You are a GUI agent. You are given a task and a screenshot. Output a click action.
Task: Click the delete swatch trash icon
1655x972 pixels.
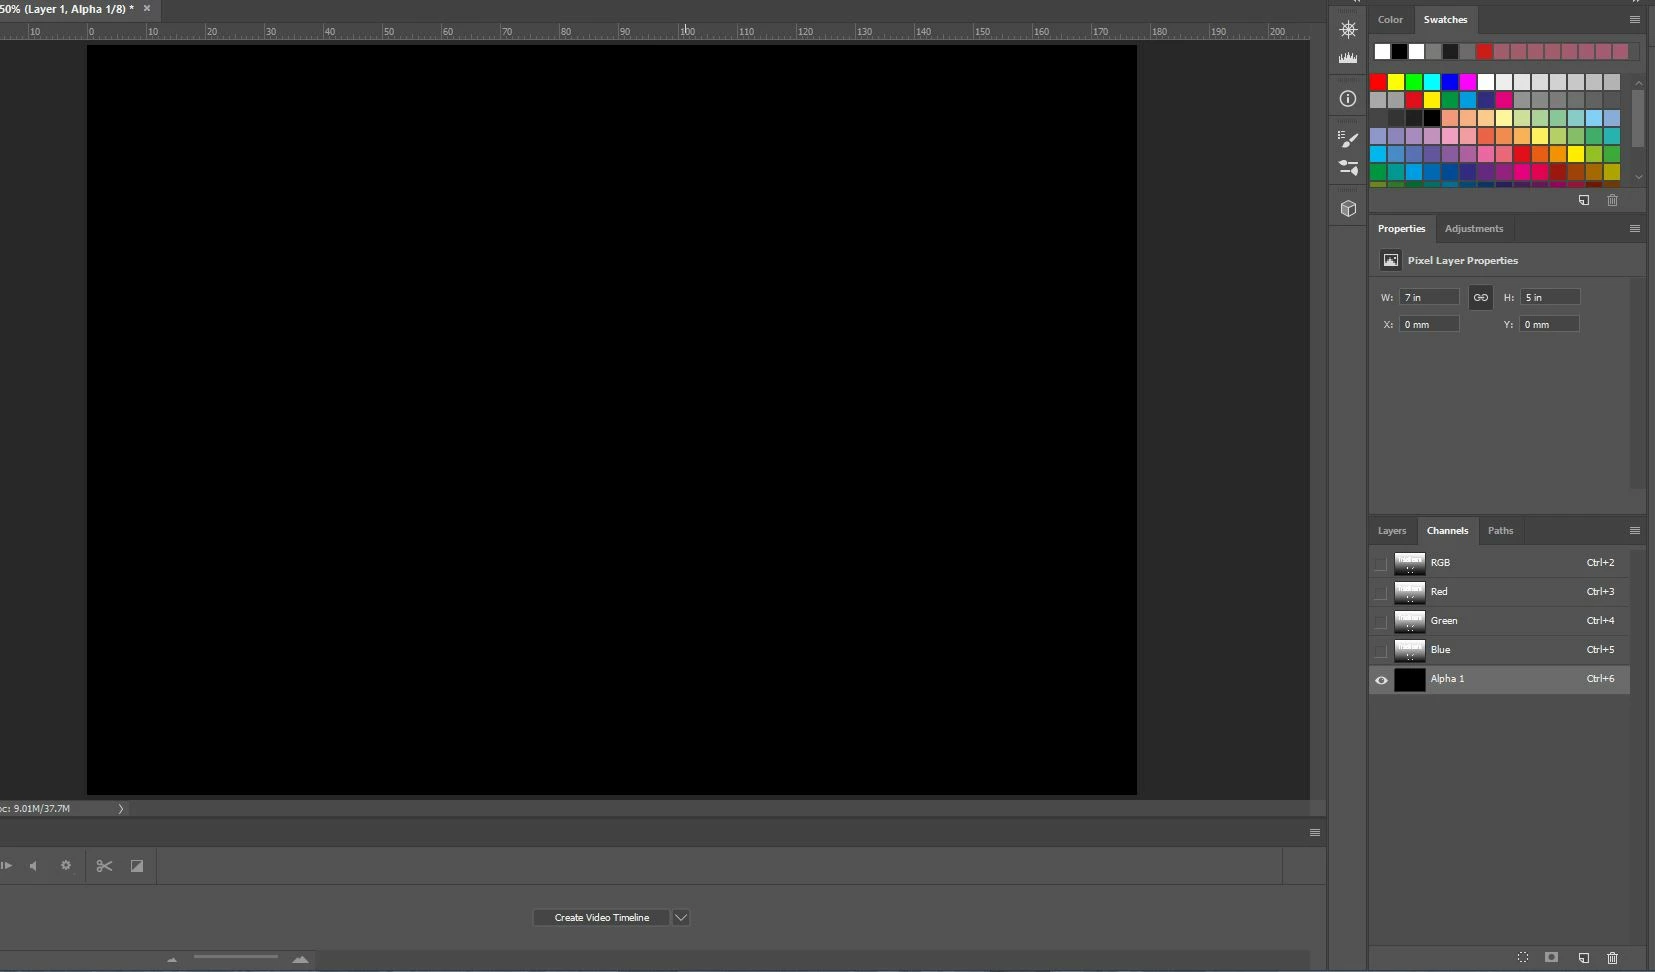[1612, 200]
